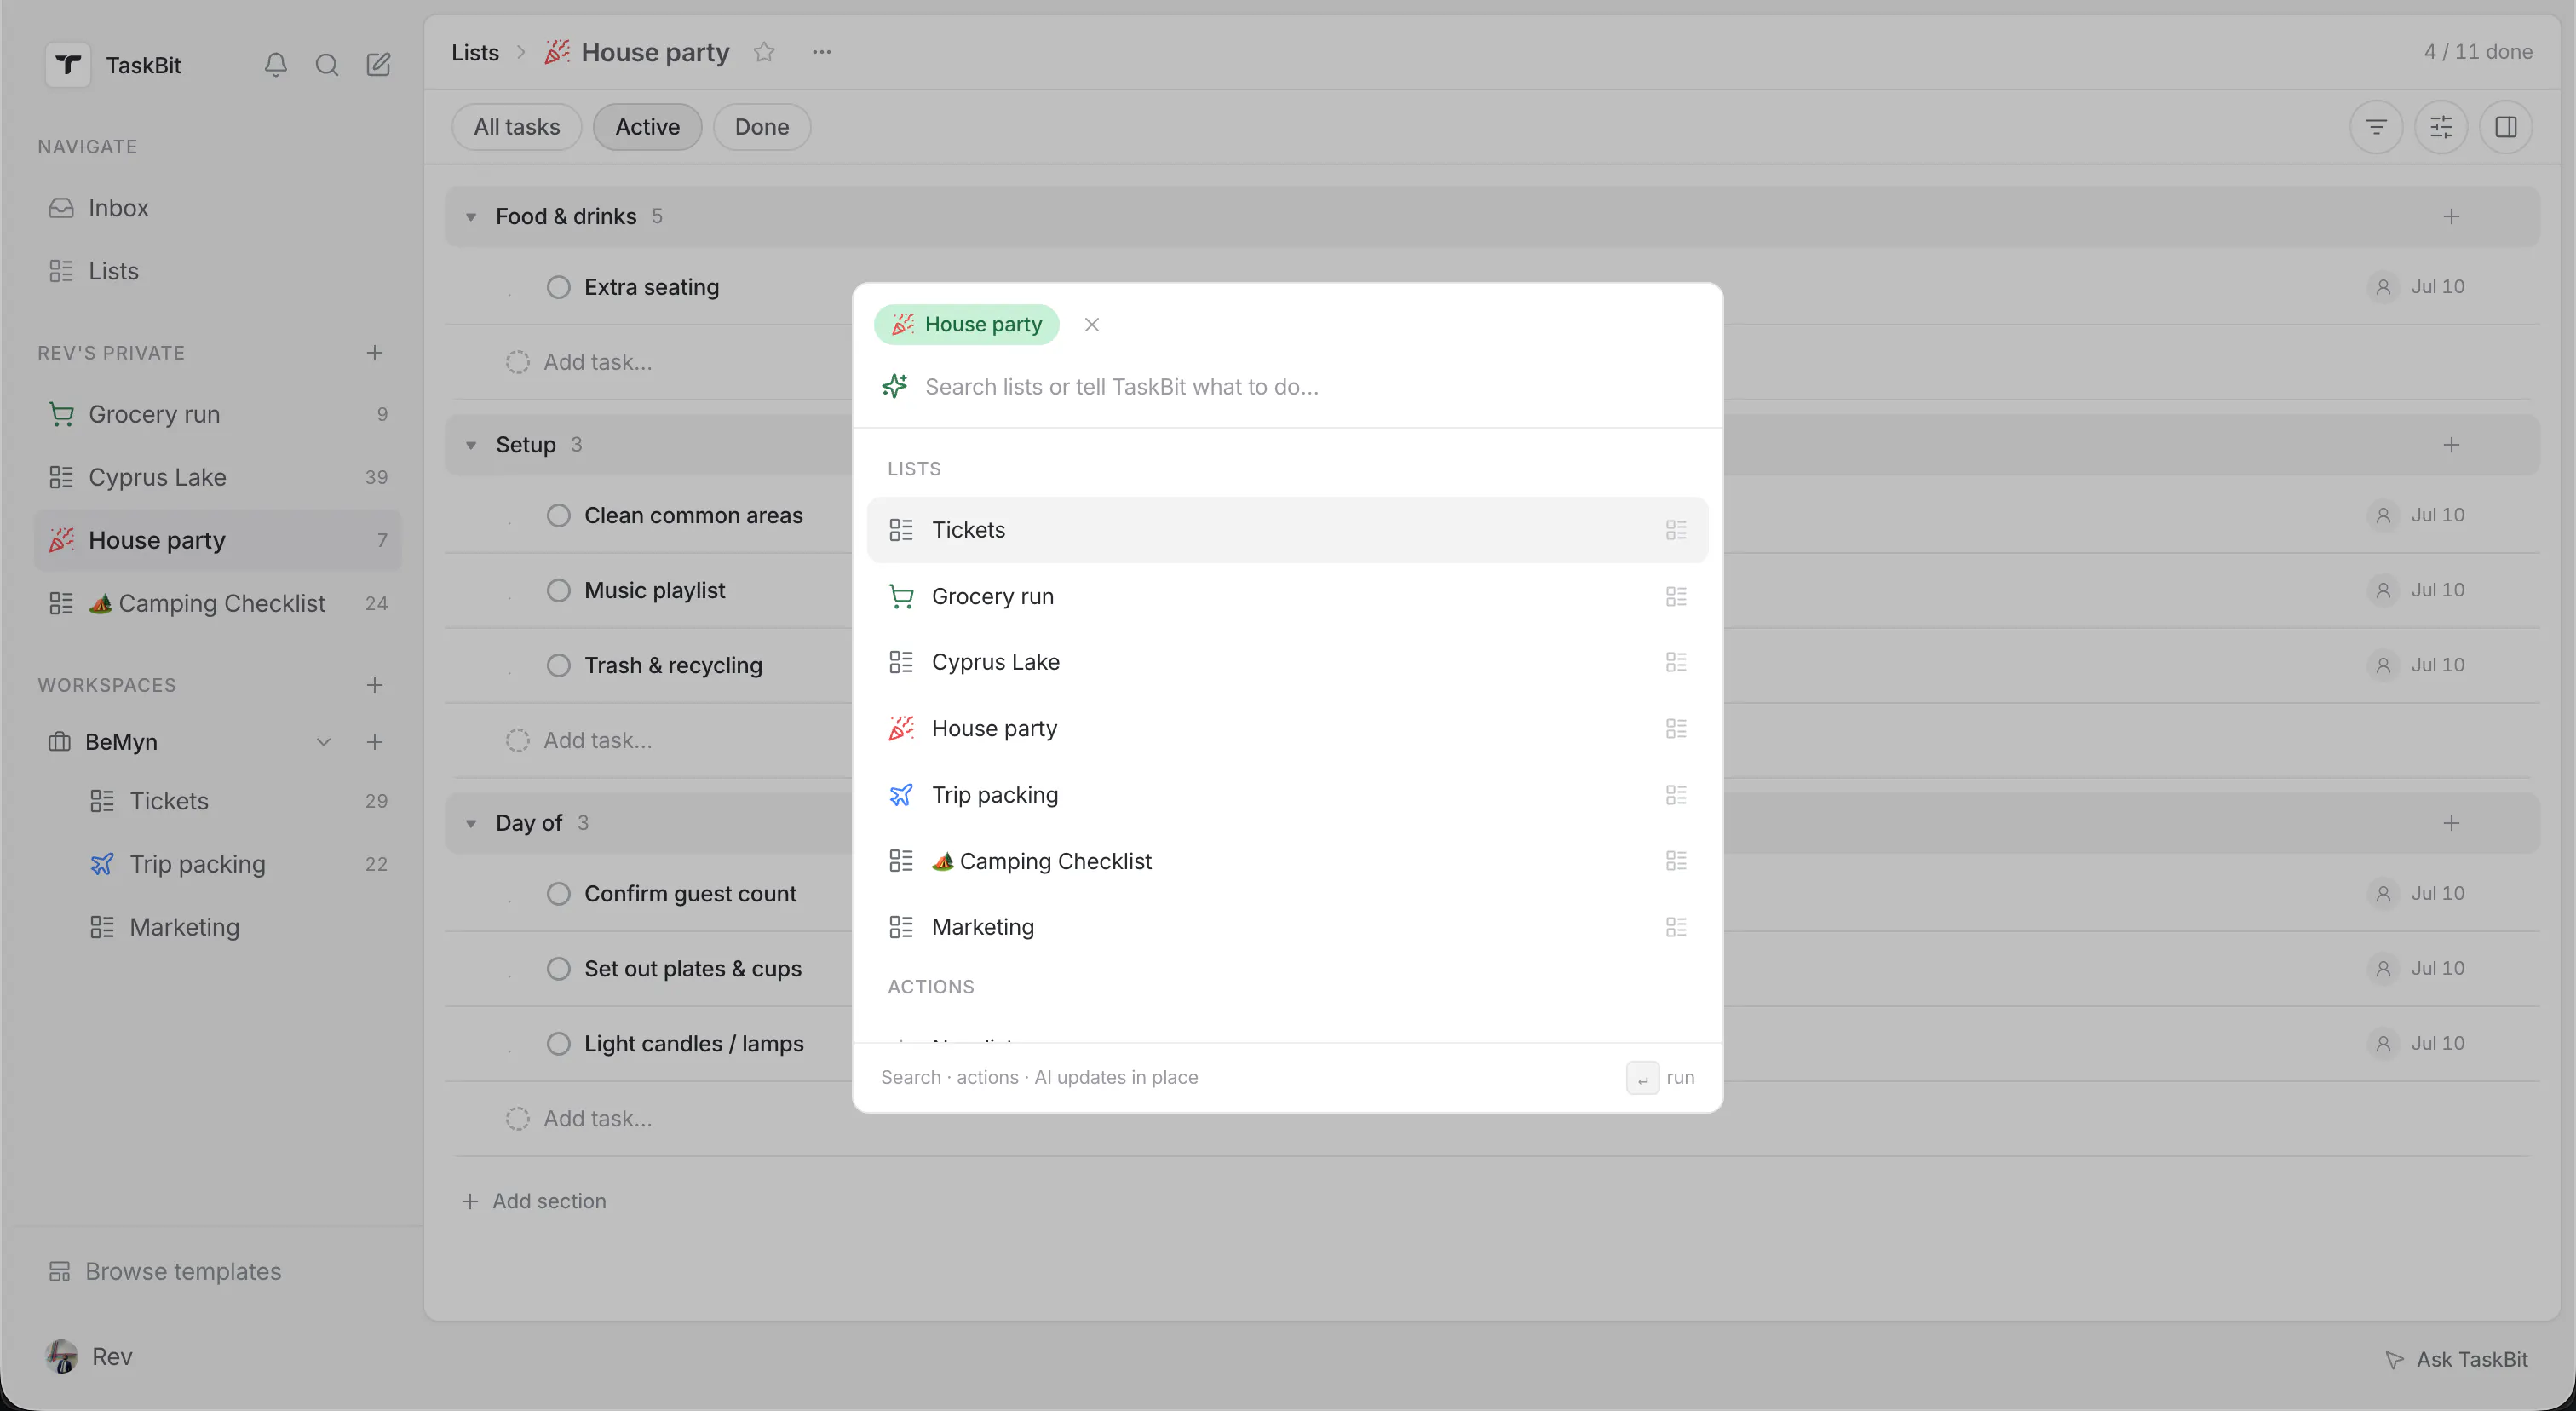Open Ask TaskBit

[2457, 1359]
